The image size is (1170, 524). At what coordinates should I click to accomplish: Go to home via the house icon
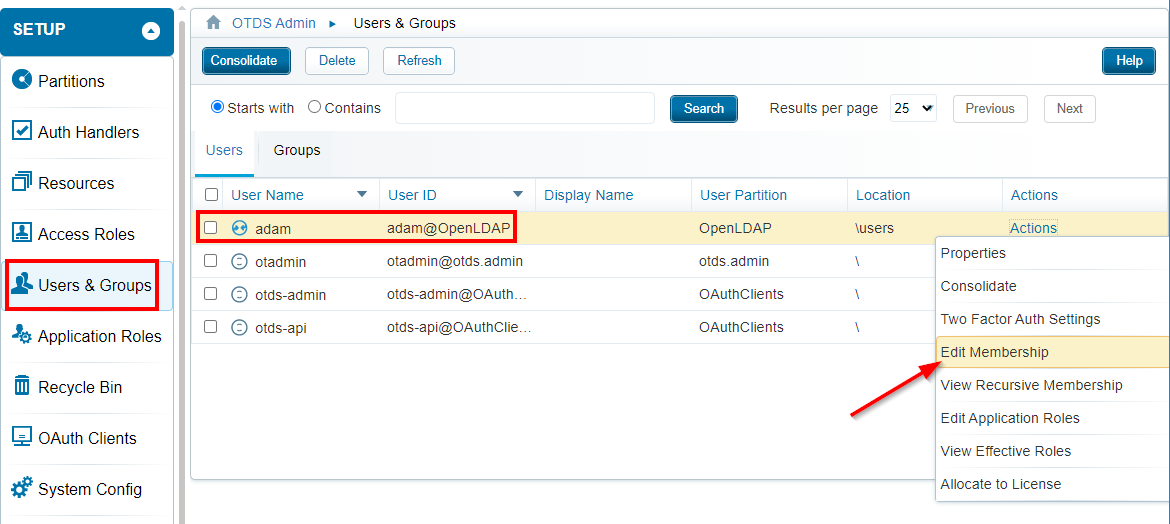[213, 22]
